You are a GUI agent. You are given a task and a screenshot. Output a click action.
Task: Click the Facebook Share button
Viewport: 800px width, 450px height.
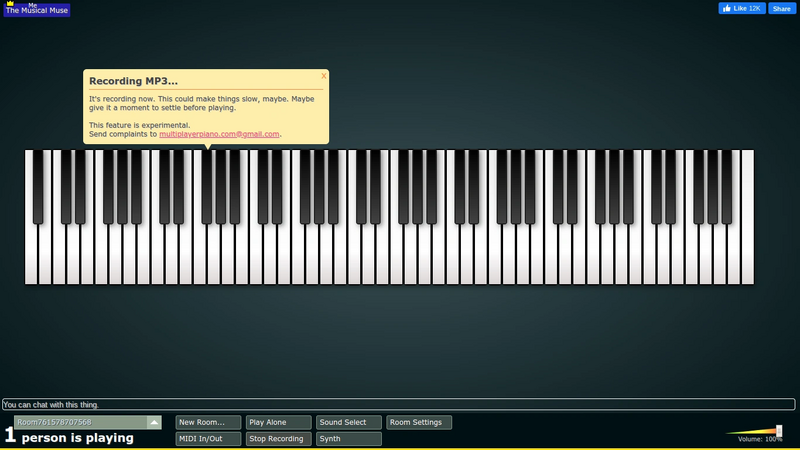(x=782, y=8)
